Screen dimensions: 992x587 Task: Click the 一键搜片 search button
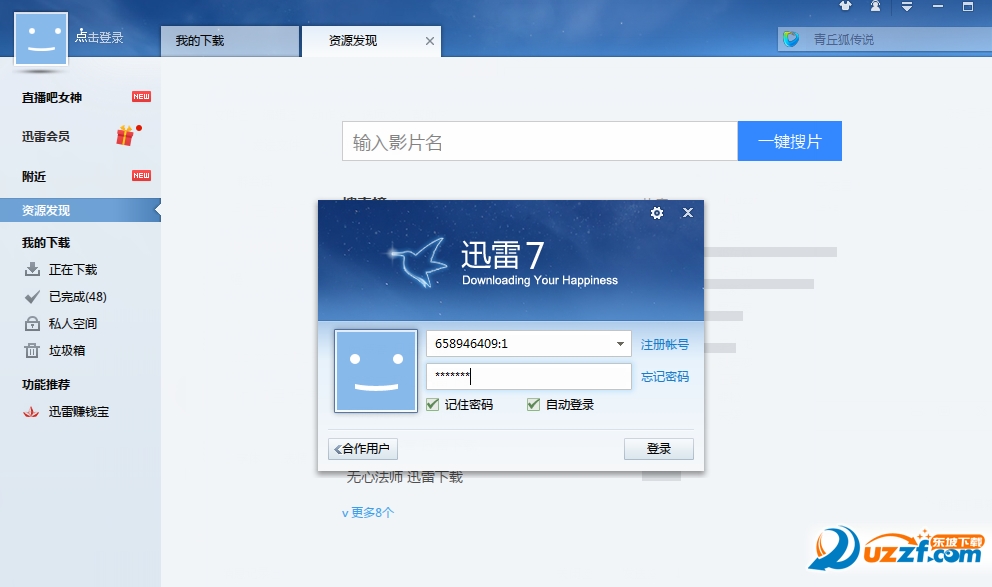pos(790,141)
